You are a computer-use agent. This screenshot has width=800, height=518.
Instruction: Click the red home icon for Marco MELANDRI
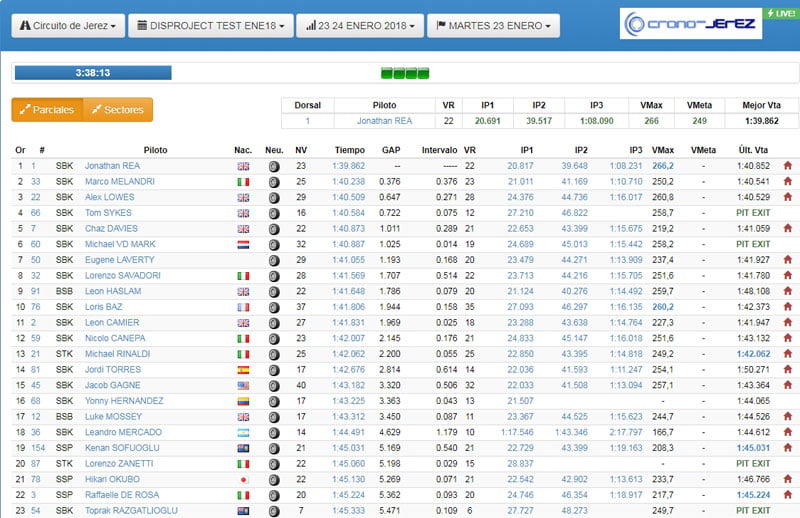[787, 182]
